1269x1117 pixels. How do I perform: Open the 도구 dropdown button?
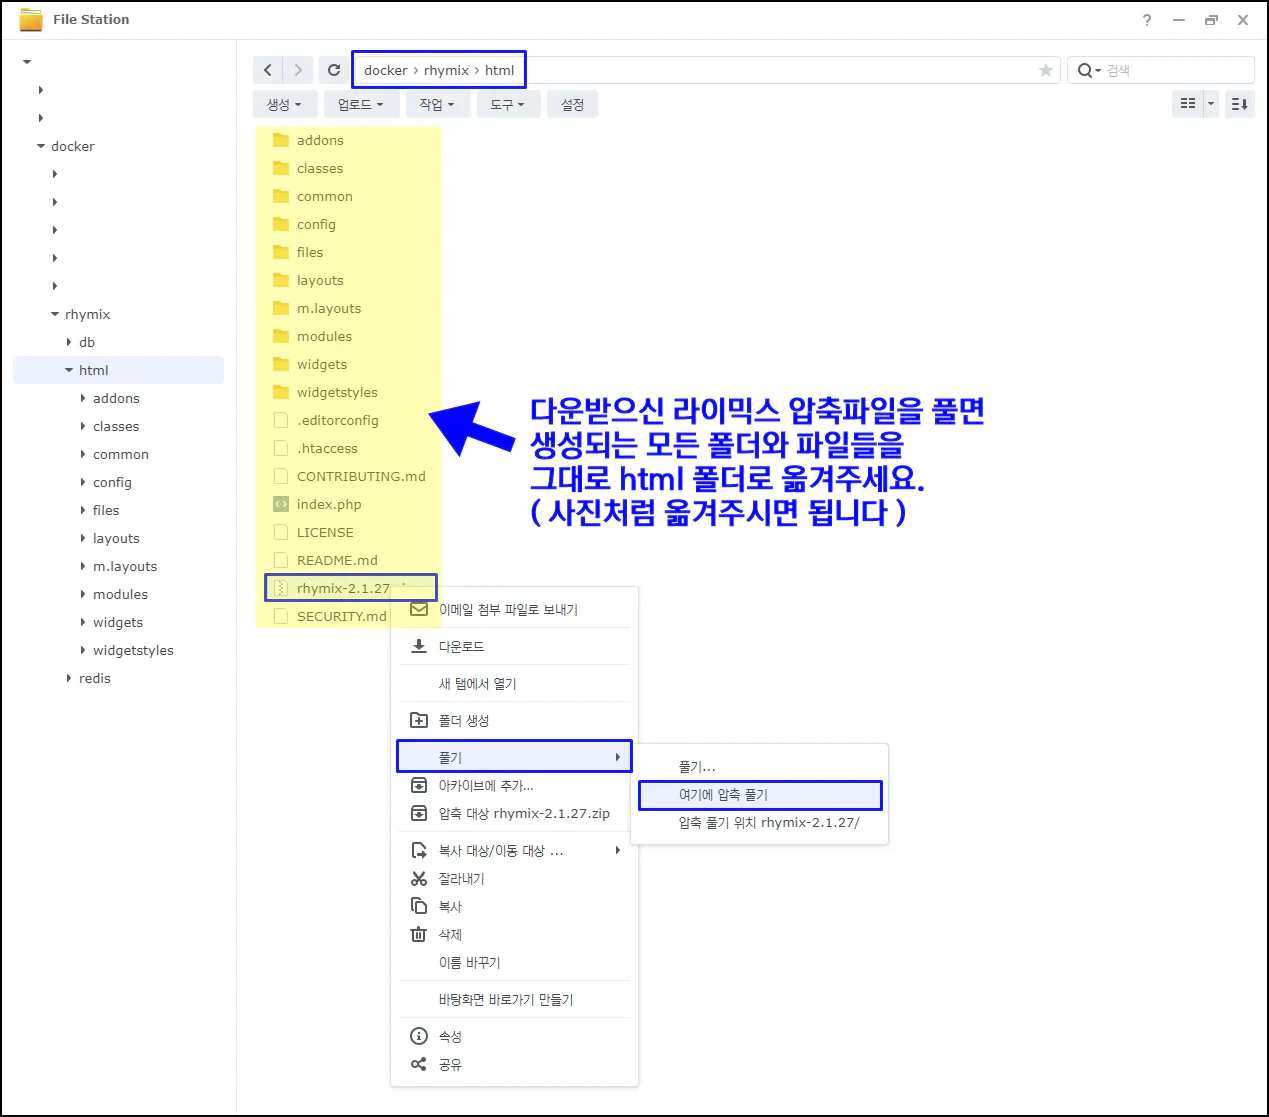point(508,104)
